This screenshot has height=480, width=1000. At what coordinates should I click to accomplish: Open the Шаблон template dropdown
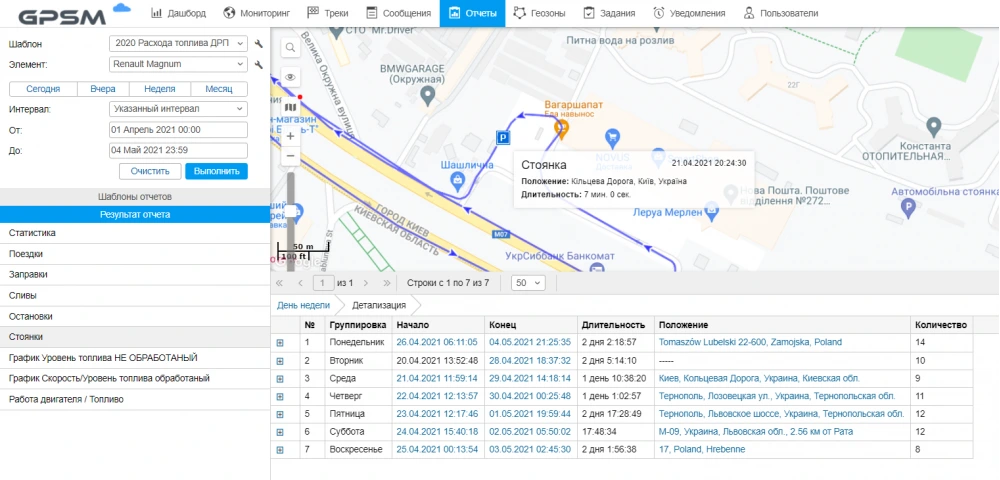[x=178, y=45]
